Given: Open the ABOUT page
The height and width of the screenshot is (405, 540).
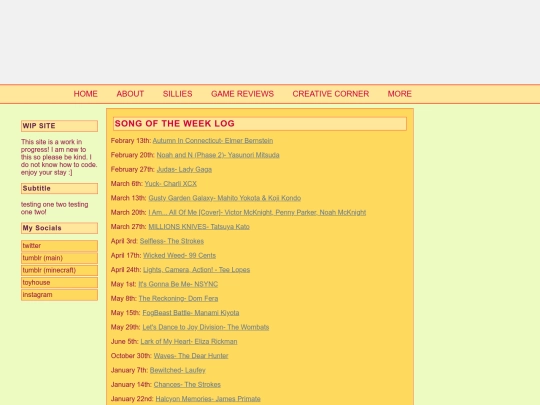Looking at the screenshot, I should pyautogui.click(x=130, y=94).
